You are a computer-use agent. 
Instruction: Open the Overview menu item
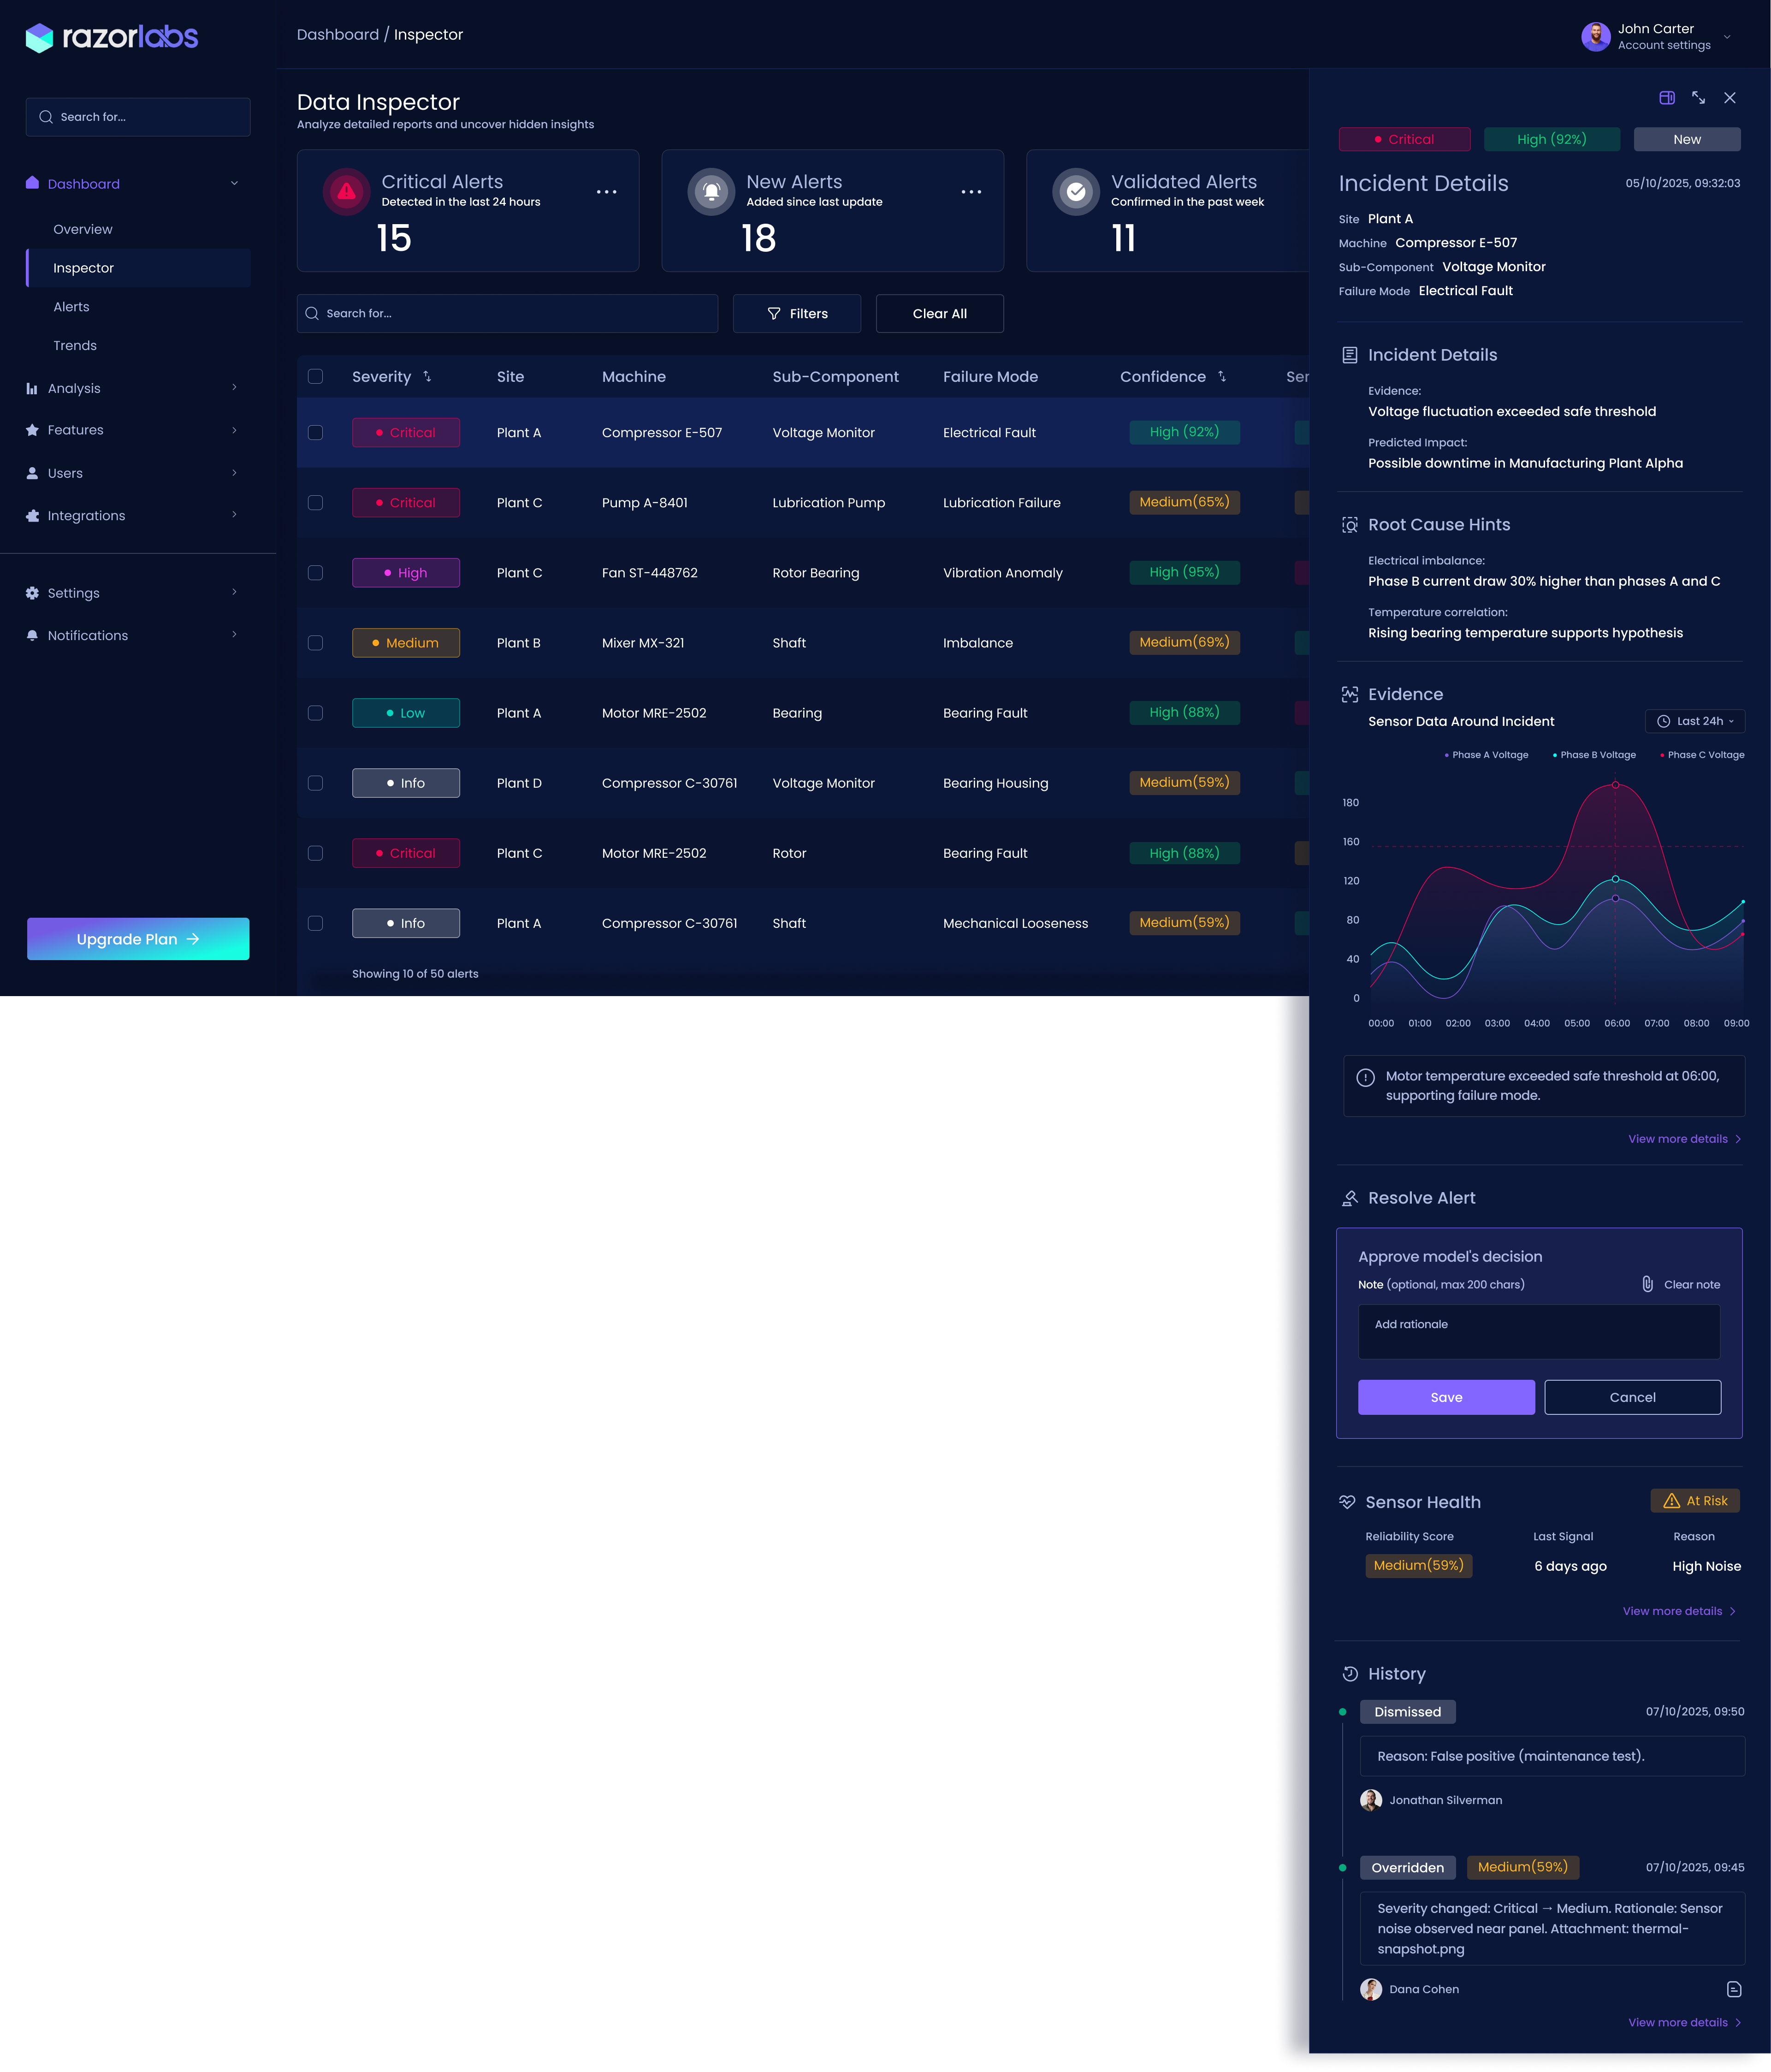(x=83, y=229)
